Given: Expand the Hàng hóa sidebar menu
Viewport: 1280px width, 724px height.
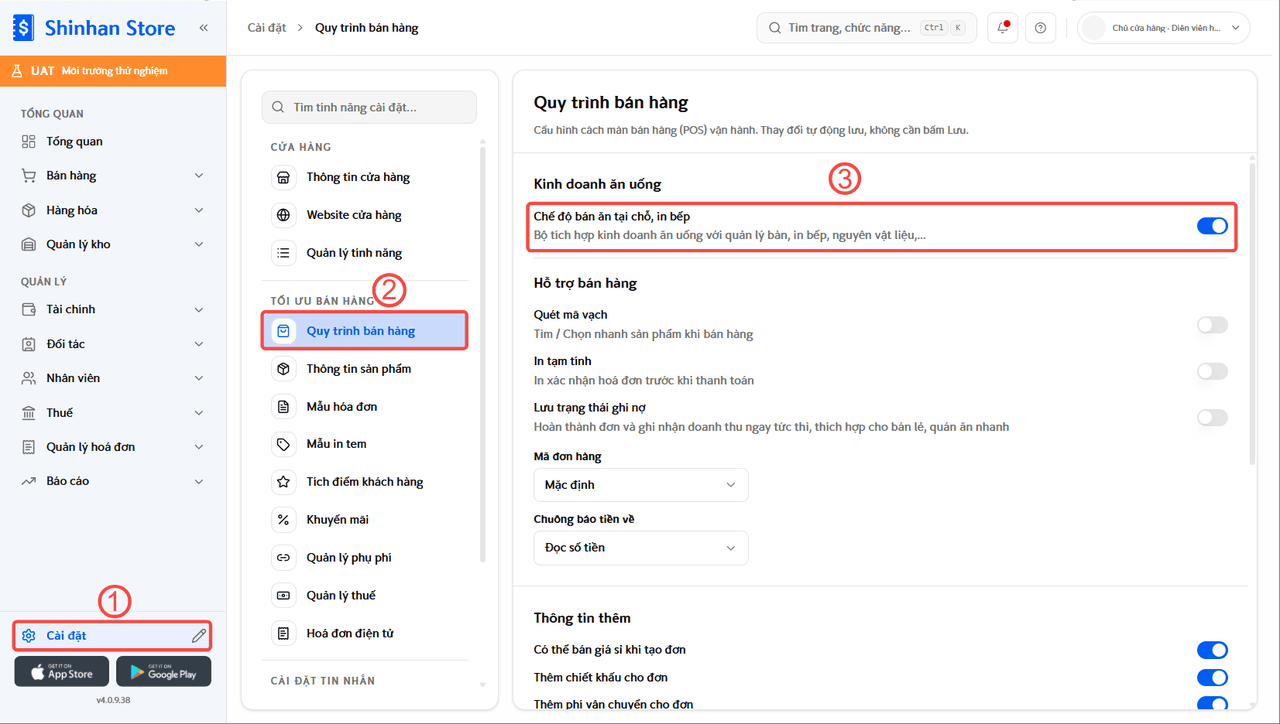Looking at the screenshot, I should (x=112, y=210).
